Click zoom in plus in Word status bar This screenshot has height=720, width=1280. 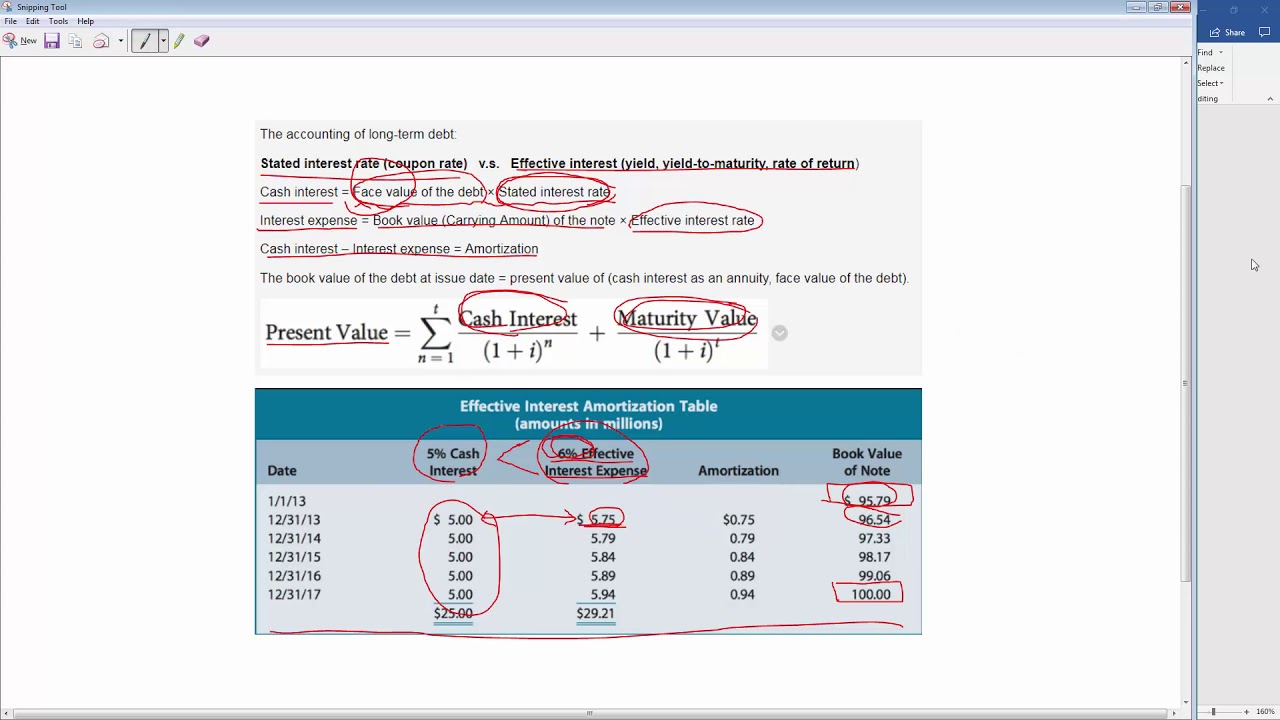coord(1246,711)
